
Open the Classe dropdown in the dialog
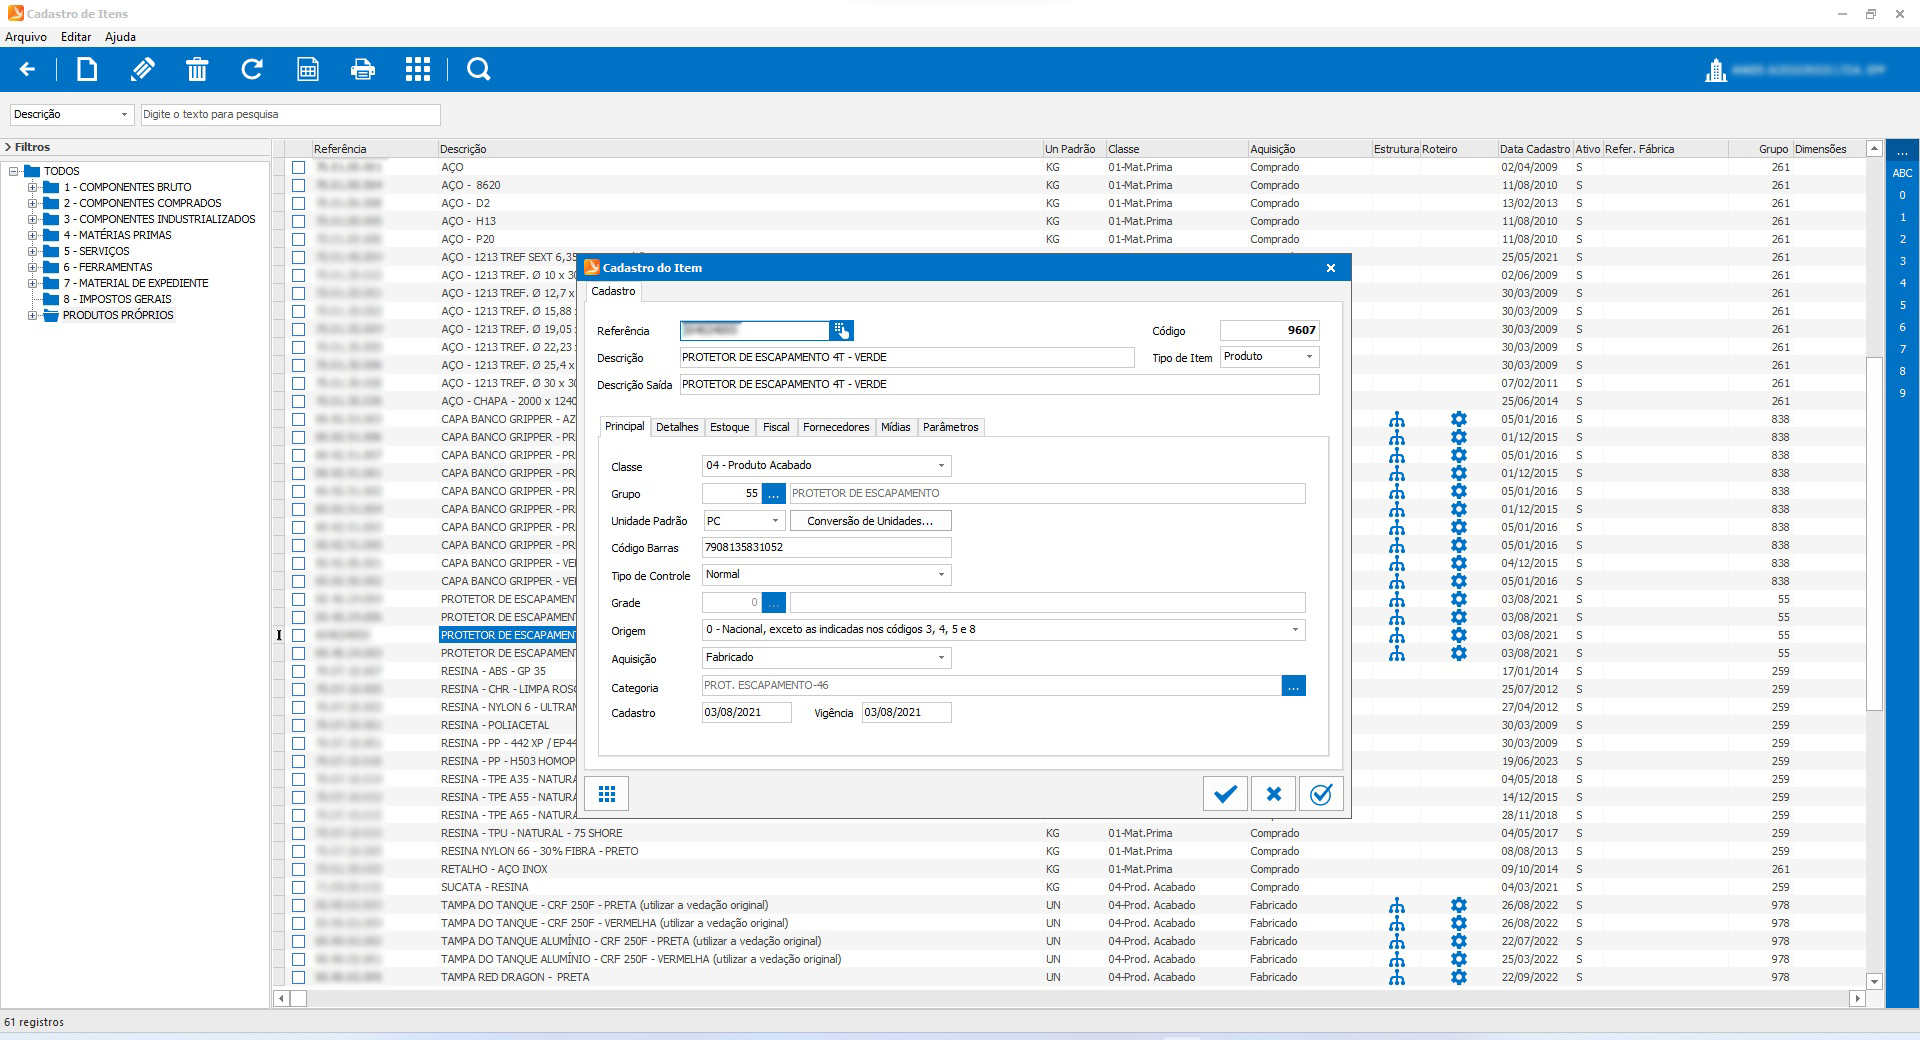tap(941, 466)
